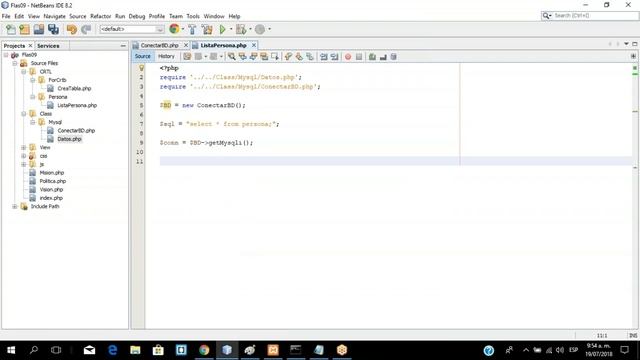Toggle the Rectangular Selection icon
Screen dimensions: 640x360
(275, 57)
